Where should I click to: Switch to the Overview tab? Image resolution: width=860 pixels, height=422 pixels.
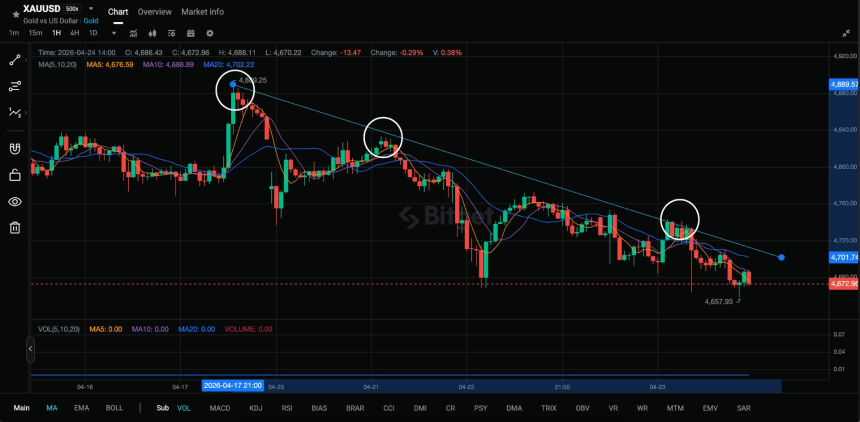(155, 12)
